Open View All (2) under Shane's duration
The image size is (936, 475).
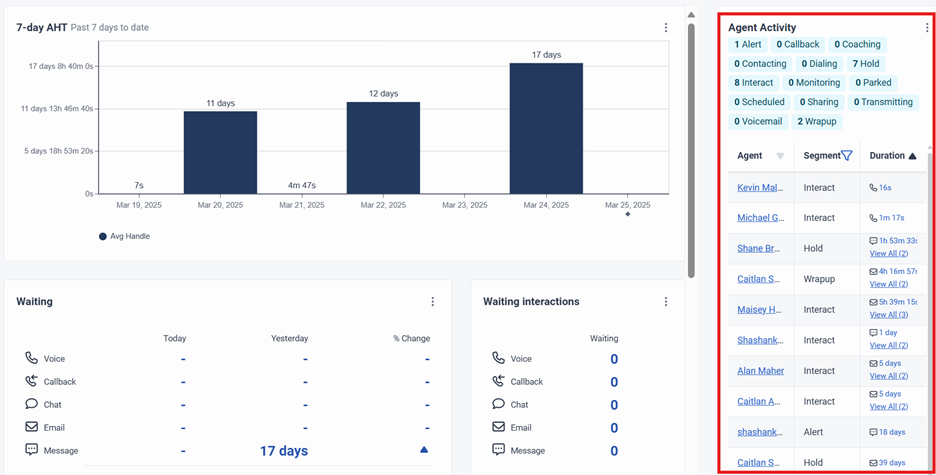pyautogui.click(x=889, y=254)
